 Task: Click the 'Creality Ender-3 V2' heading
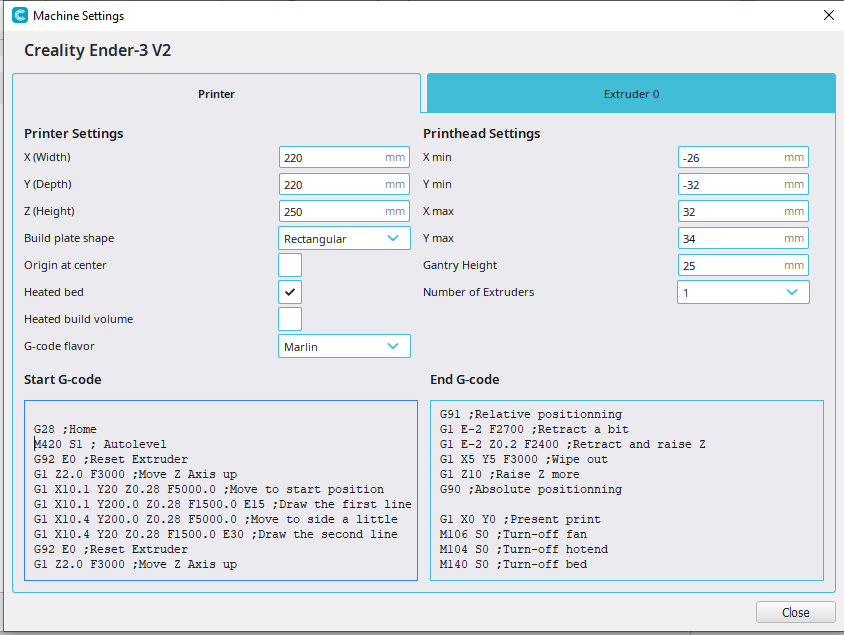click(x=97, y=50)
